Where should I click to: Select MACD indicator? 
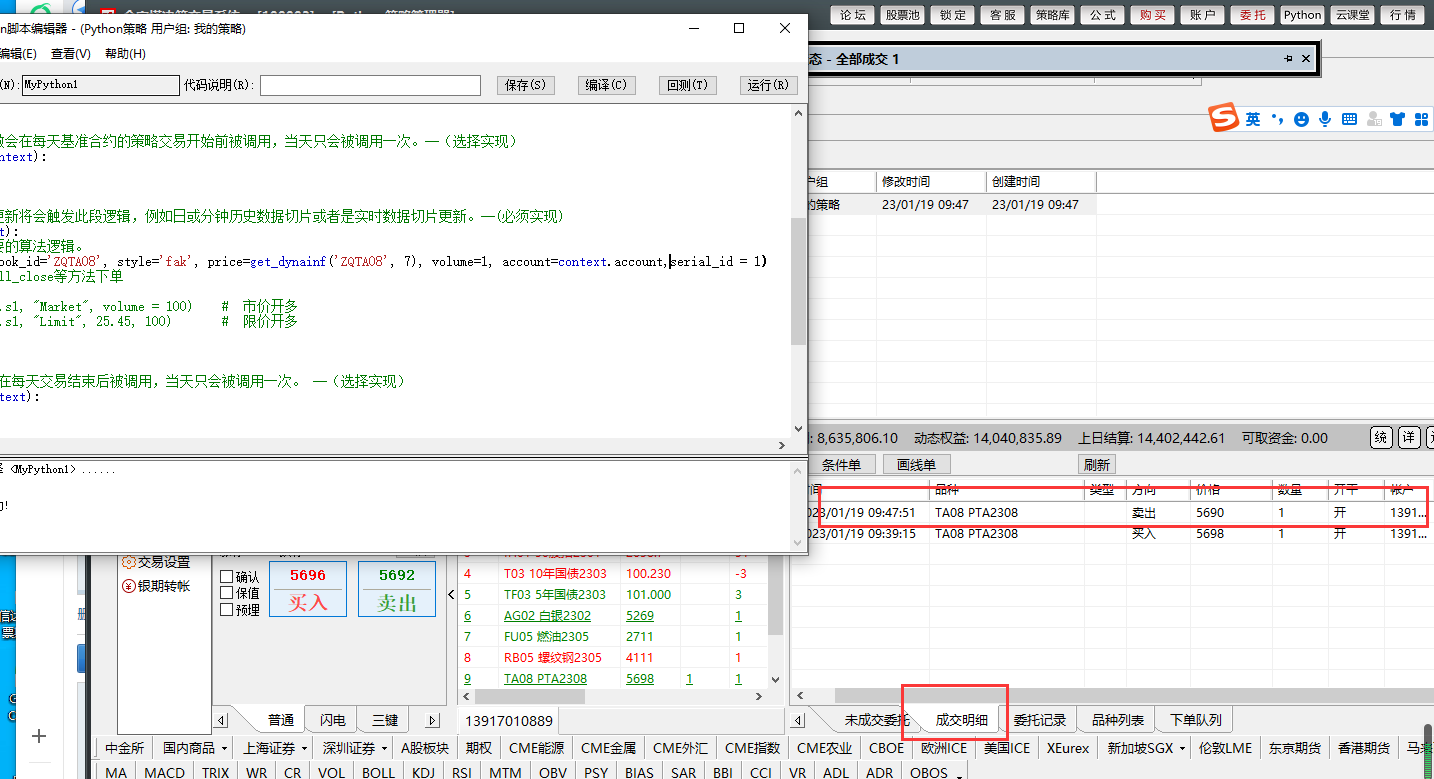[164, 773]
